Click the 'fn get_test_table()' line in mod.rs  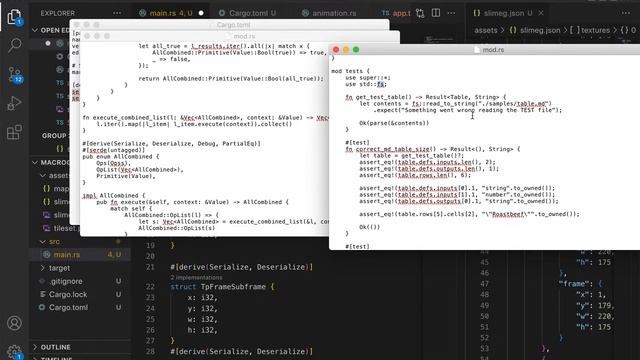pyautogui.click(x=426, y=97)
